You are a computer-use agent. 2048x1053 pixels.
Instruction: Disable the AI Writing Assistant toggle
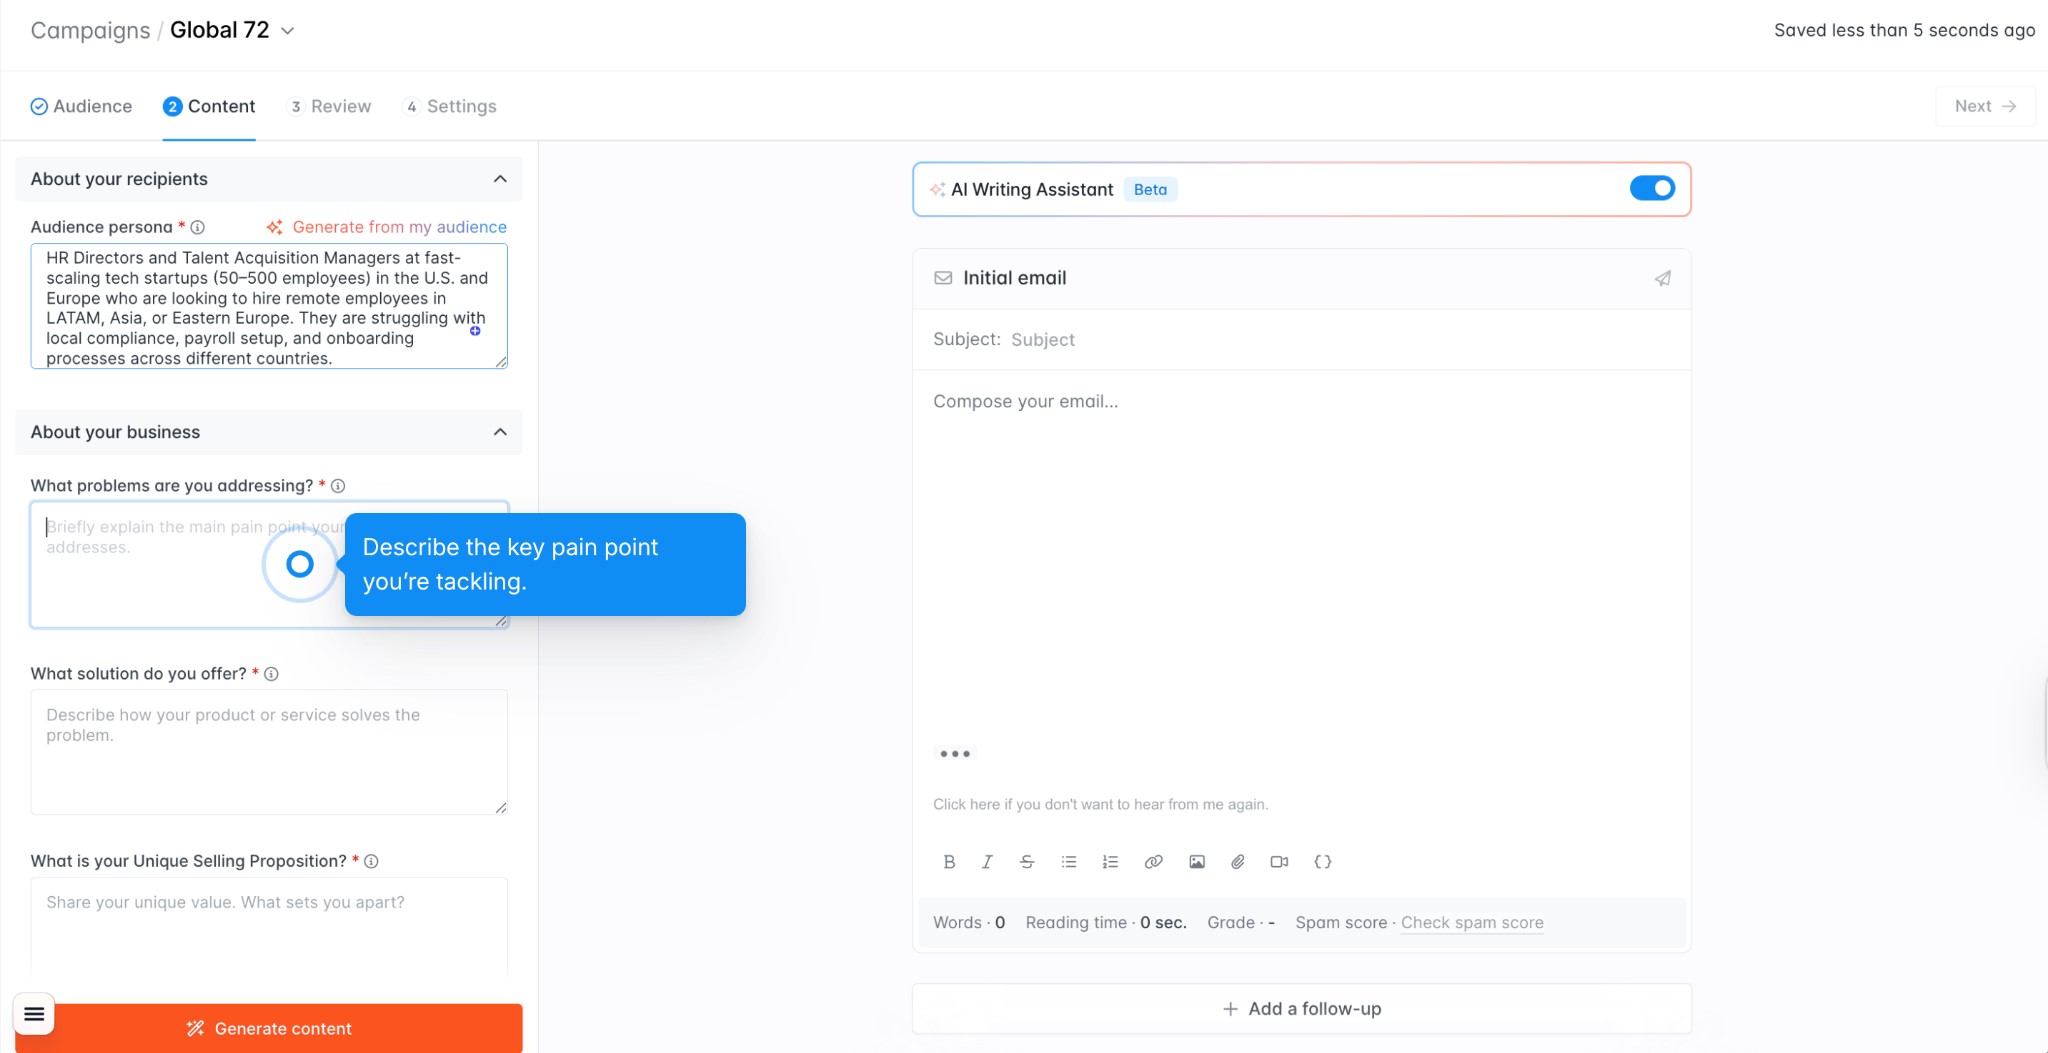(x=1652, y=188)
